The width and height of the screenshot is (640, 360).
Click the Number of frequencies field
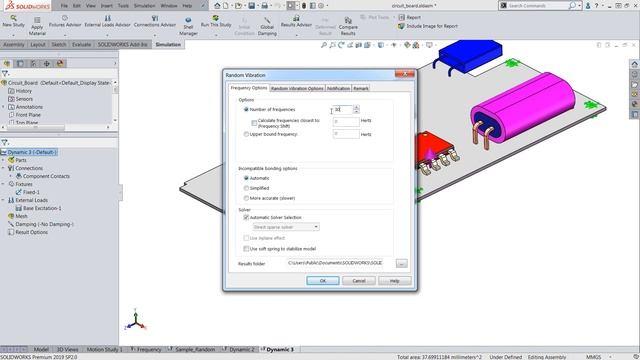342,109
